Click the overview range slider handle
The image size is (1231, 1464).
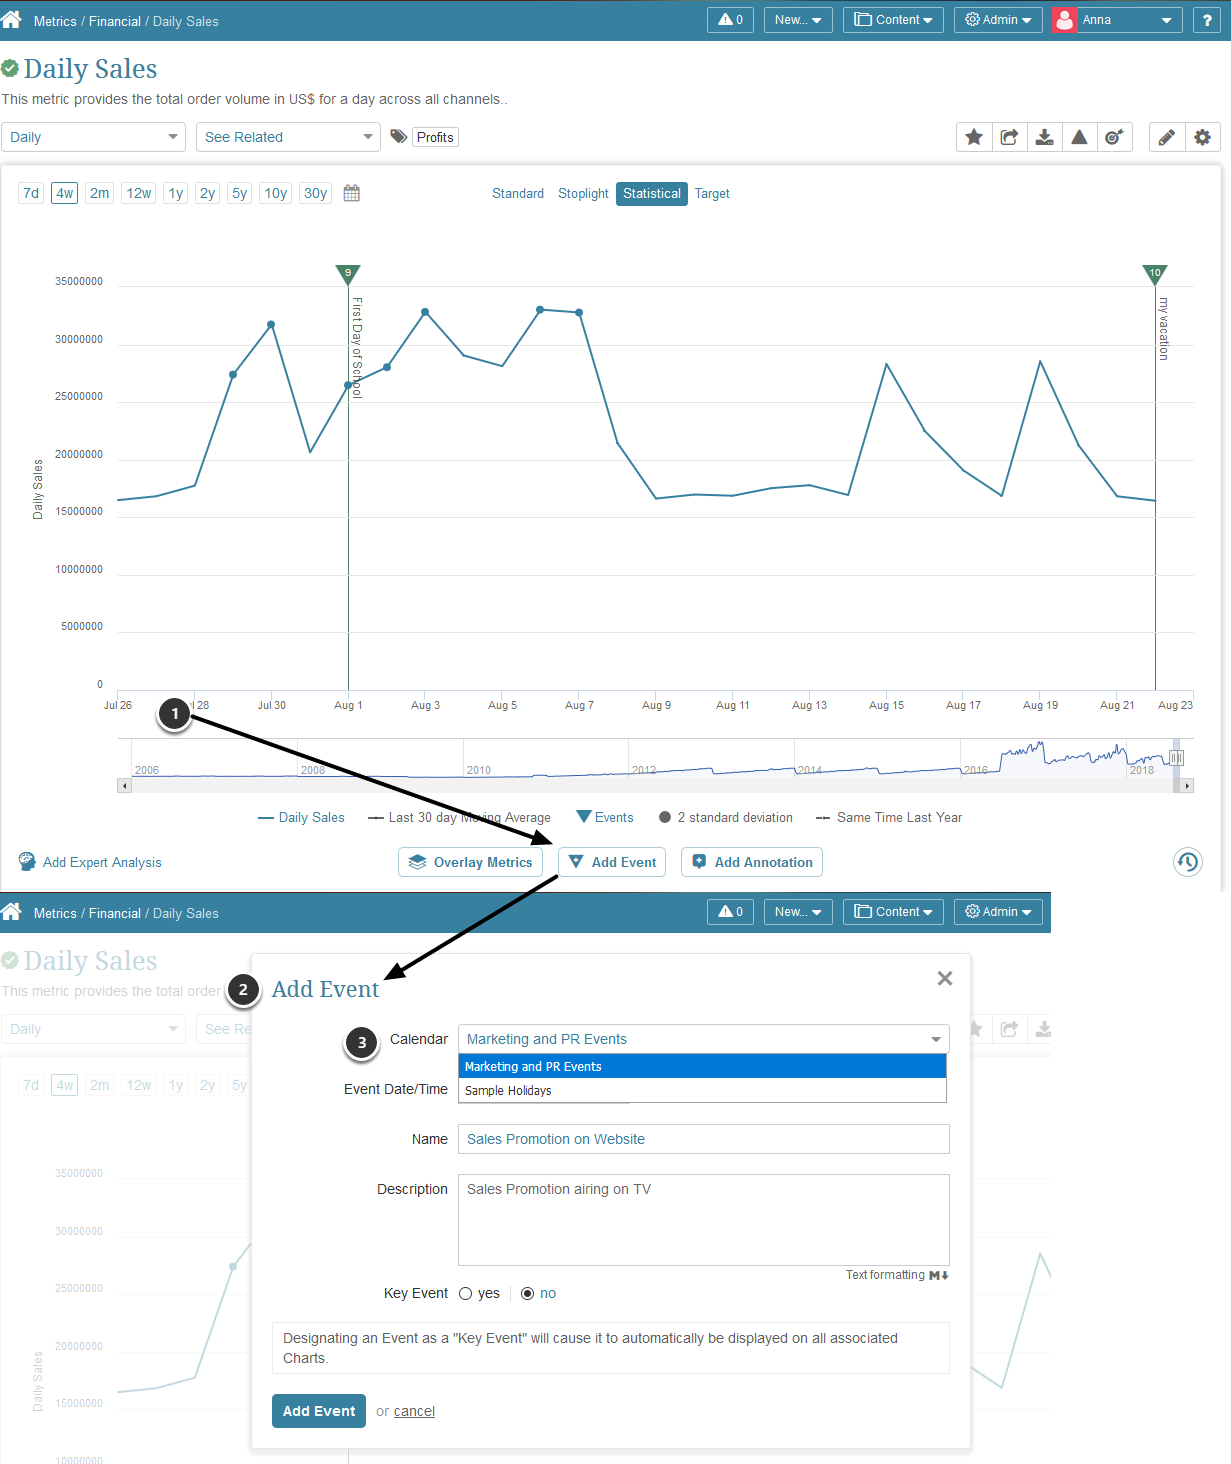[1177, 758]
